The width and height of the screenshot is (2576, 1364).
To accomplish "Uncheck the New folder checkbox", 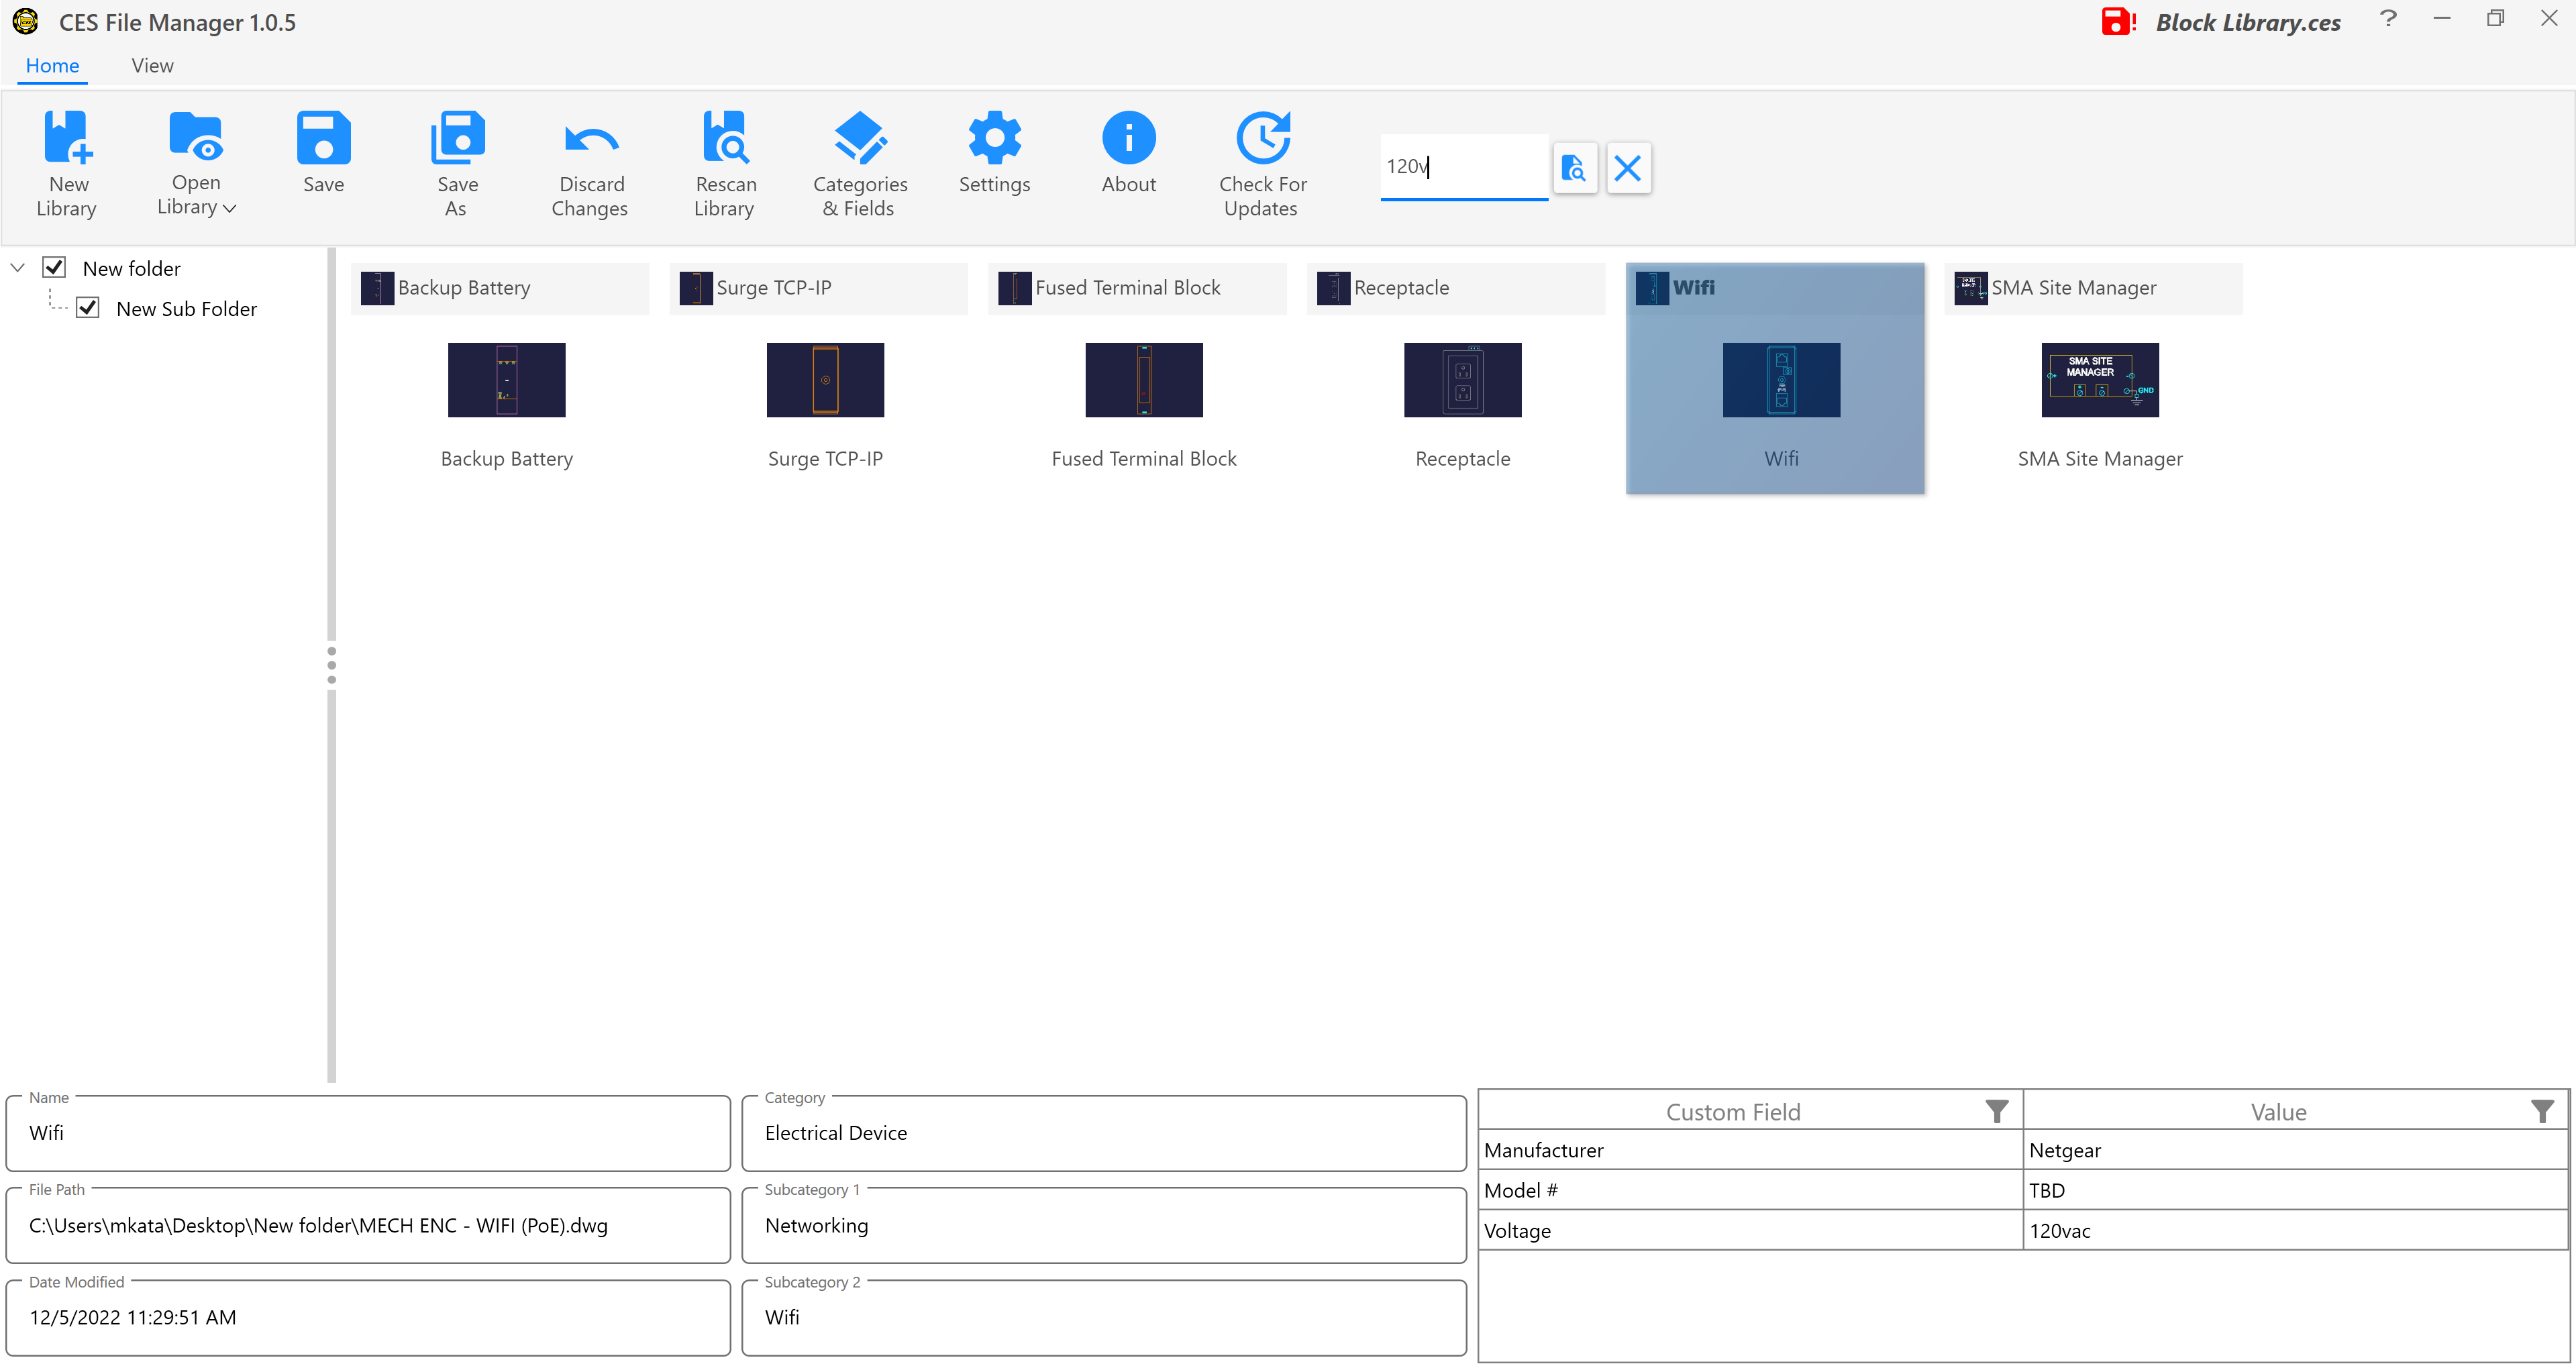I will (x=54, y=268).
